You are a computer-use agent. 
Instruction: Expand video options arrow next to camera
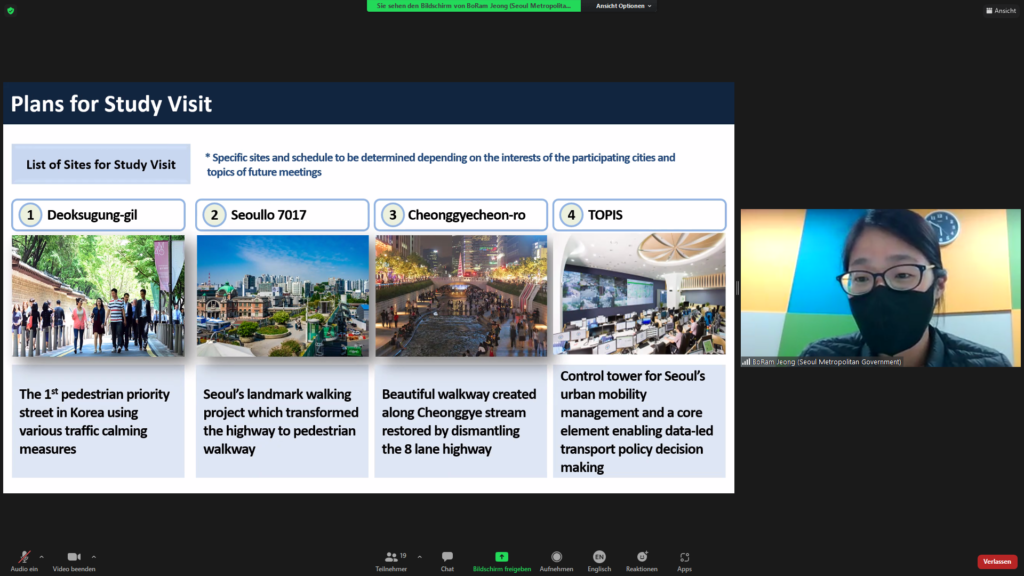tap(94, 556)
